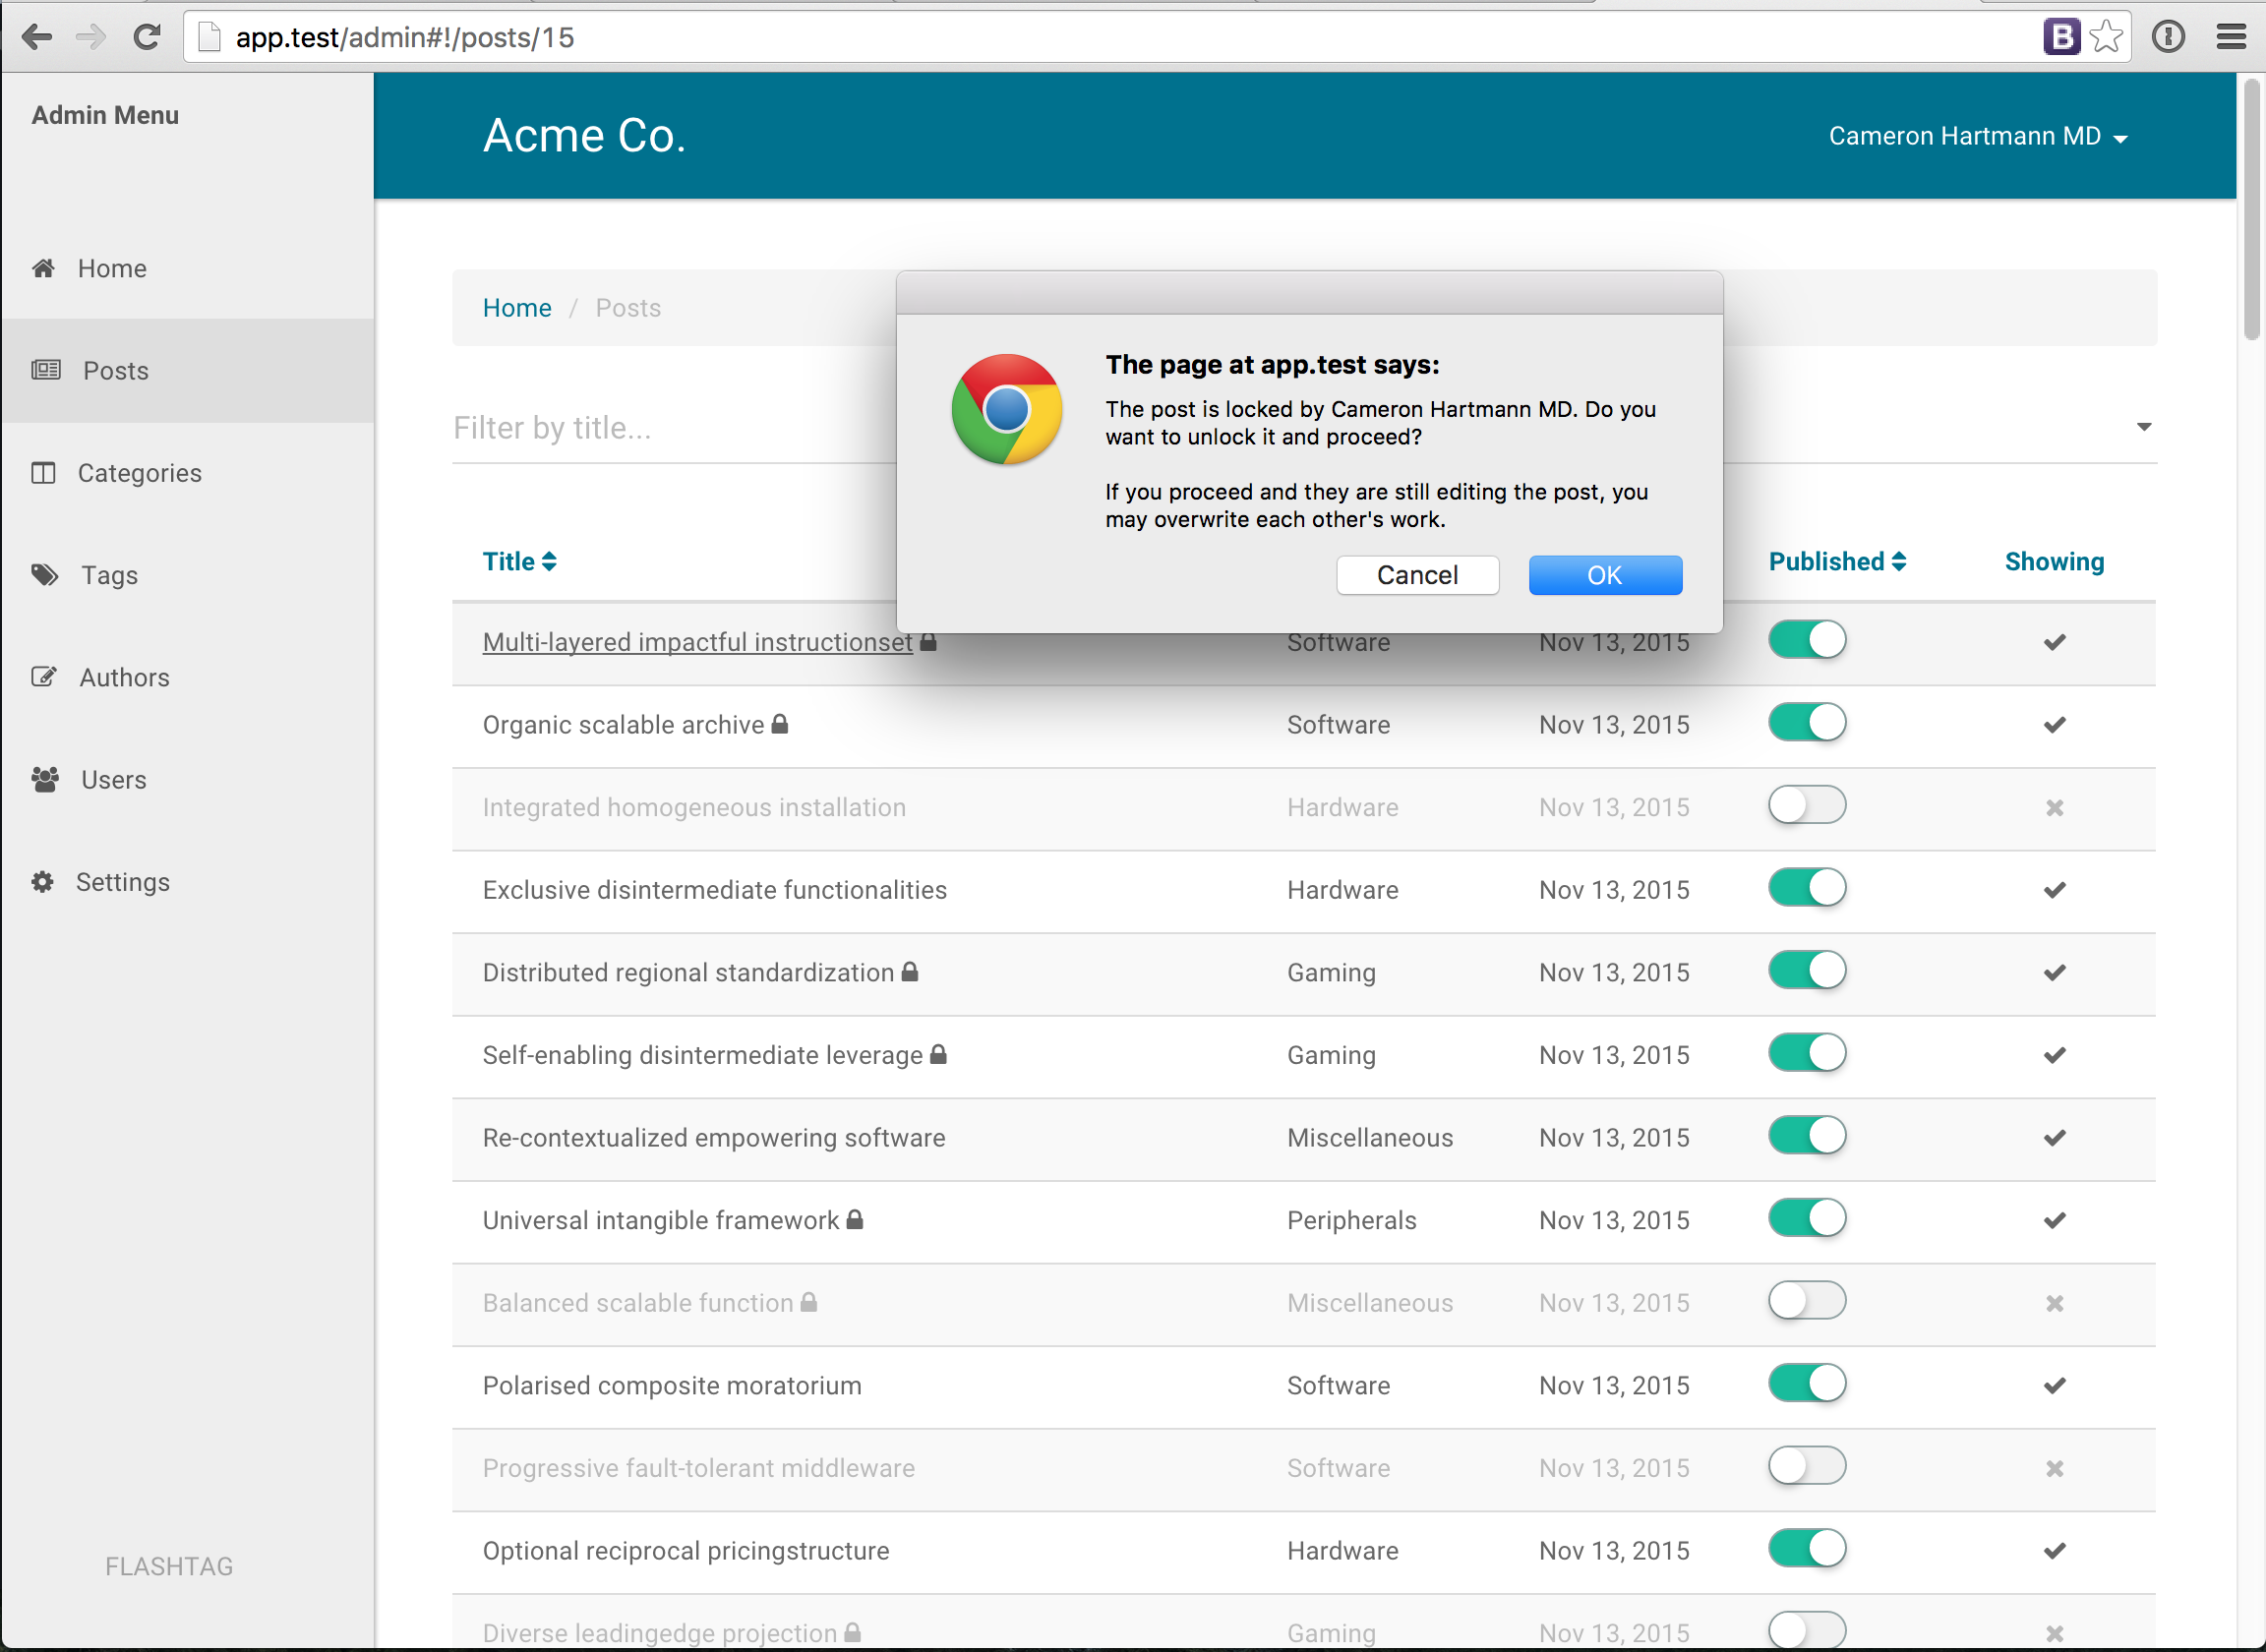The height and width of the screenshot is (1652, 2266).
Task: Open the browser hamburger menu
Action: (x=2231, y=37)
